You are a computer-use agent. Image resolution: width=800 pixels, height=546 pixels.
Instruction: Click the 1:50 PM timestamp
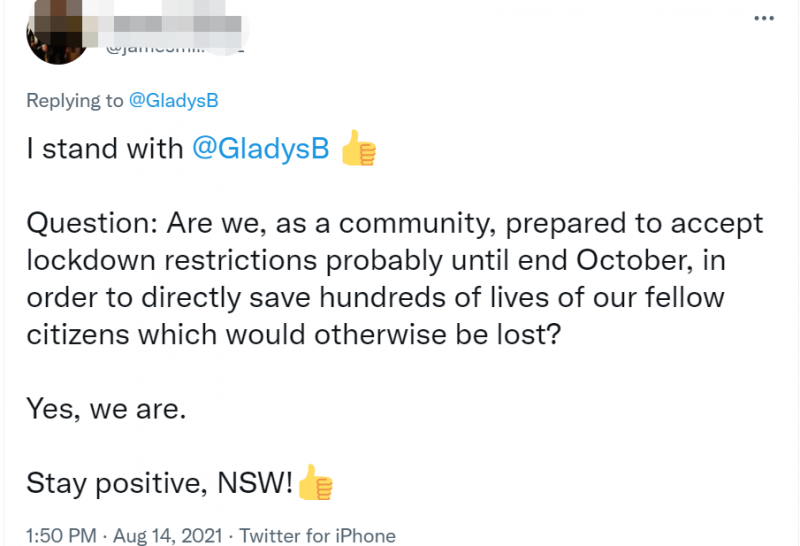(x=61, y=535)
